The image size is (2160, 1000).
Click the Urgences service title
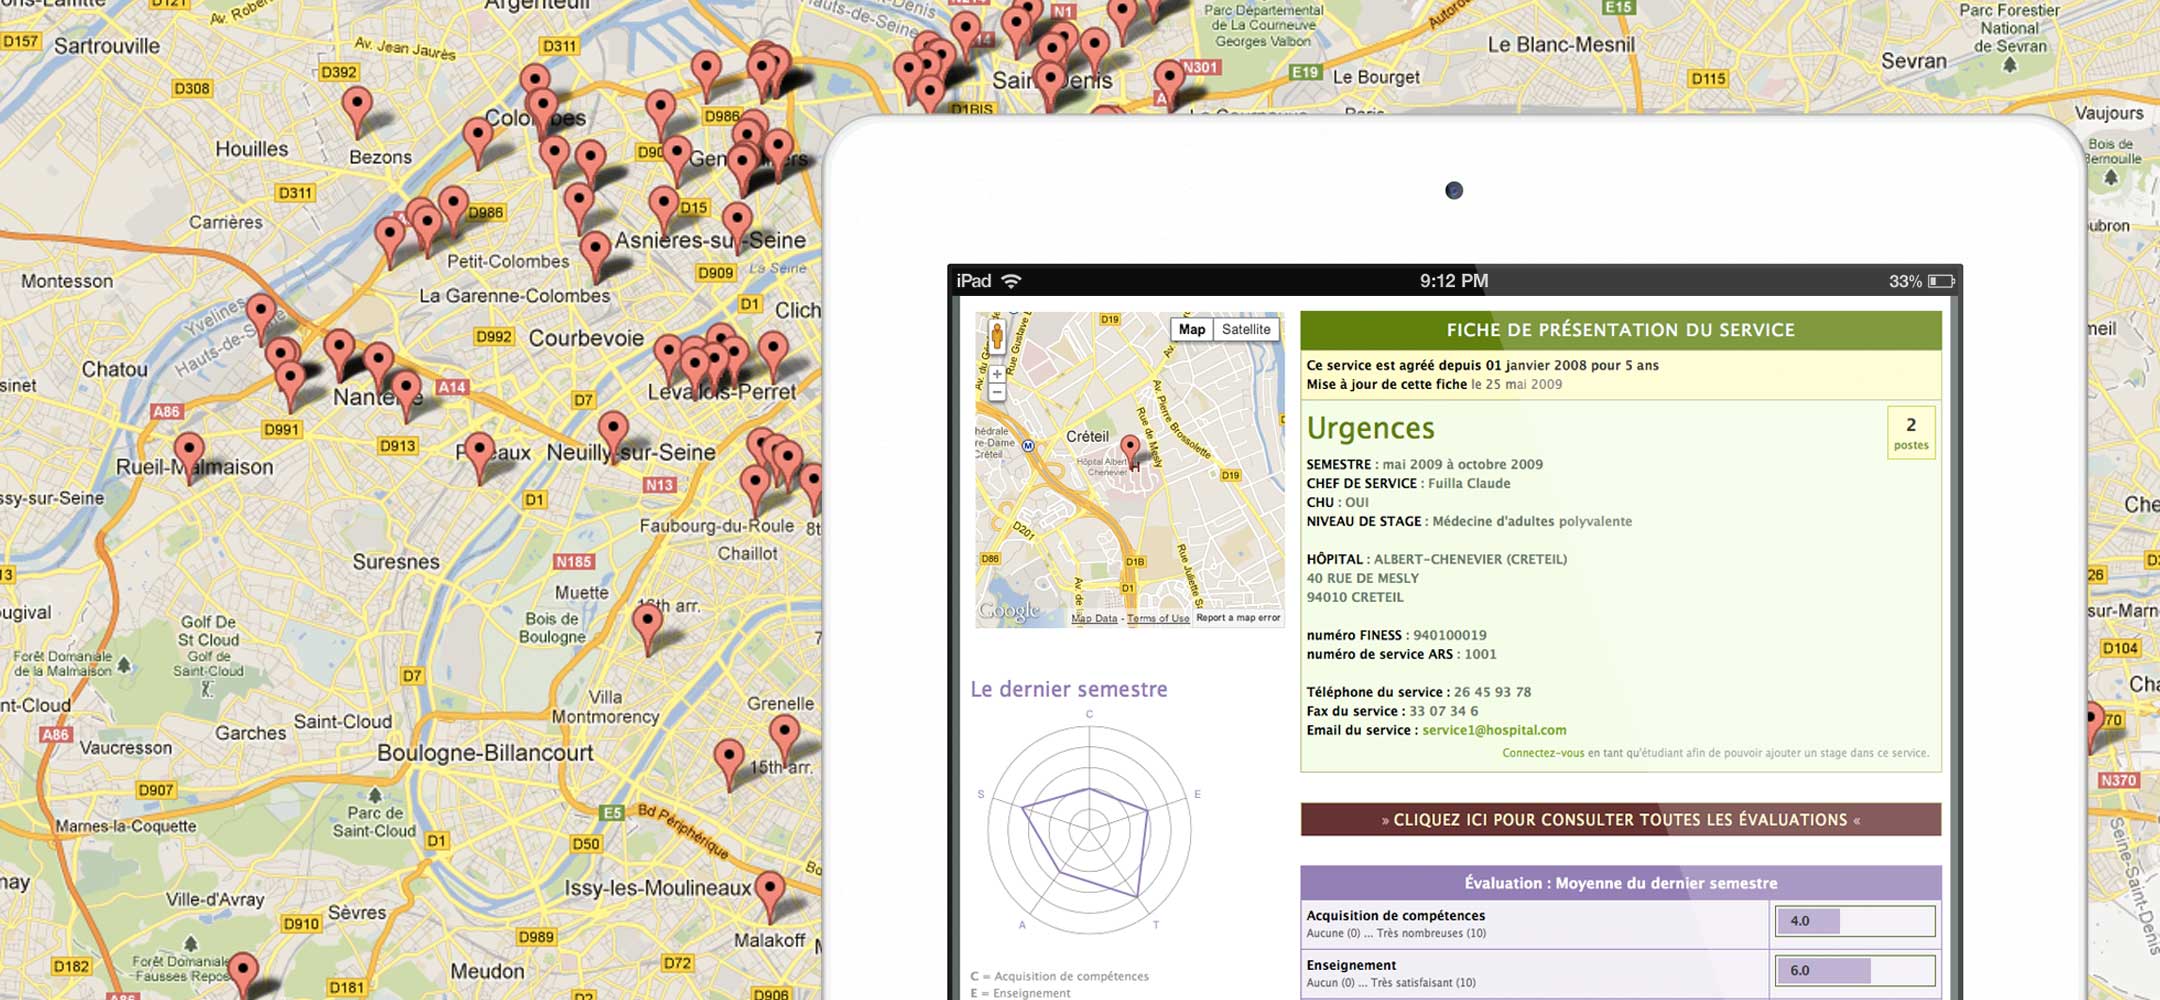1370,428
